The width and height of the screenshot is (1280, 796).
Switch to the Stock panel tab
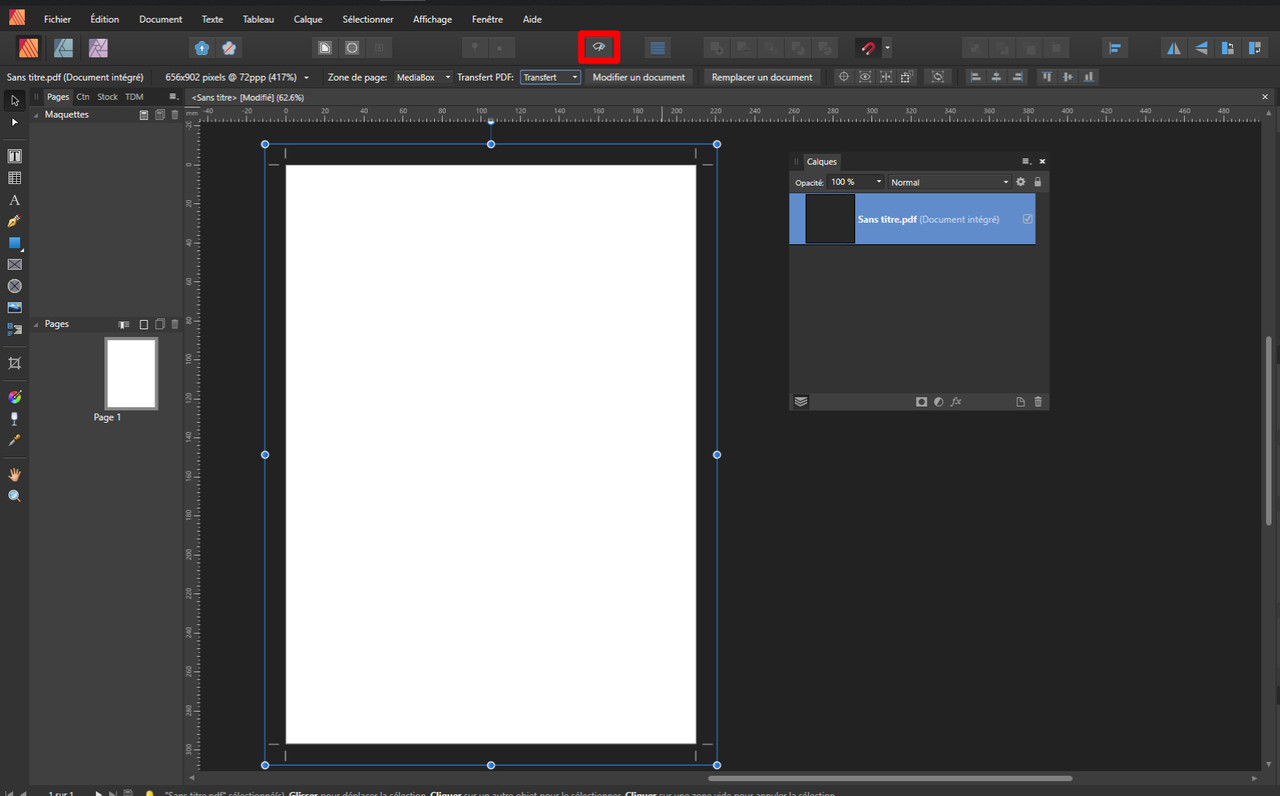(x=107, y=97)
